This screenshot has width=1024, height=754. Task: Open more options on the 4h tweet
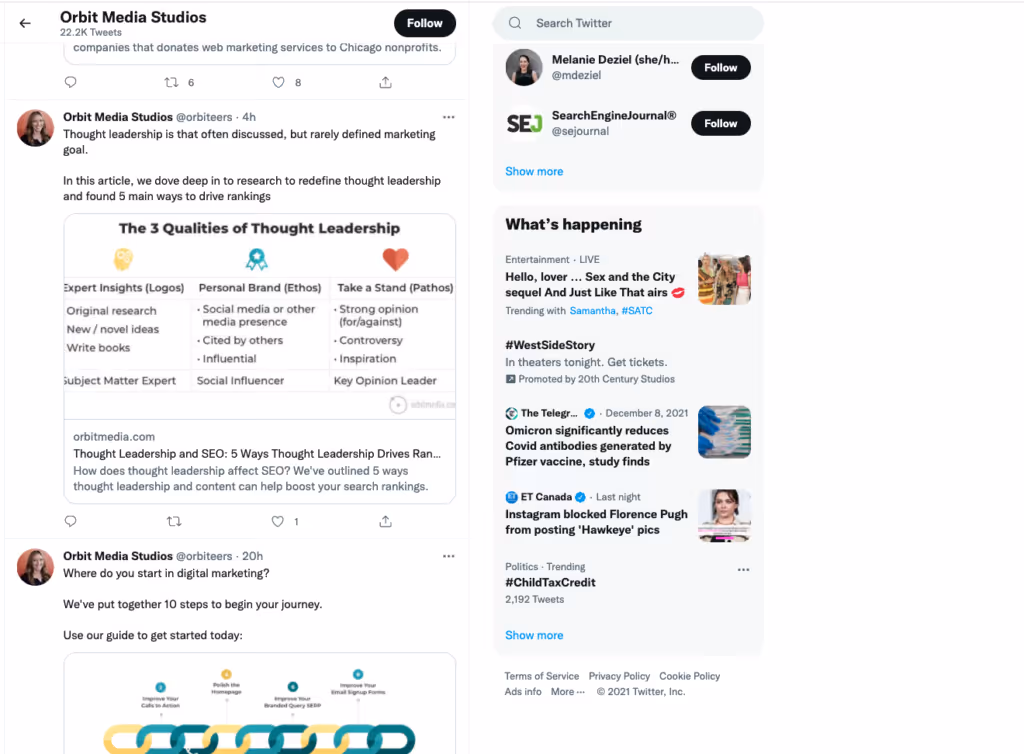pyautogui.click(x=449, y=118)
